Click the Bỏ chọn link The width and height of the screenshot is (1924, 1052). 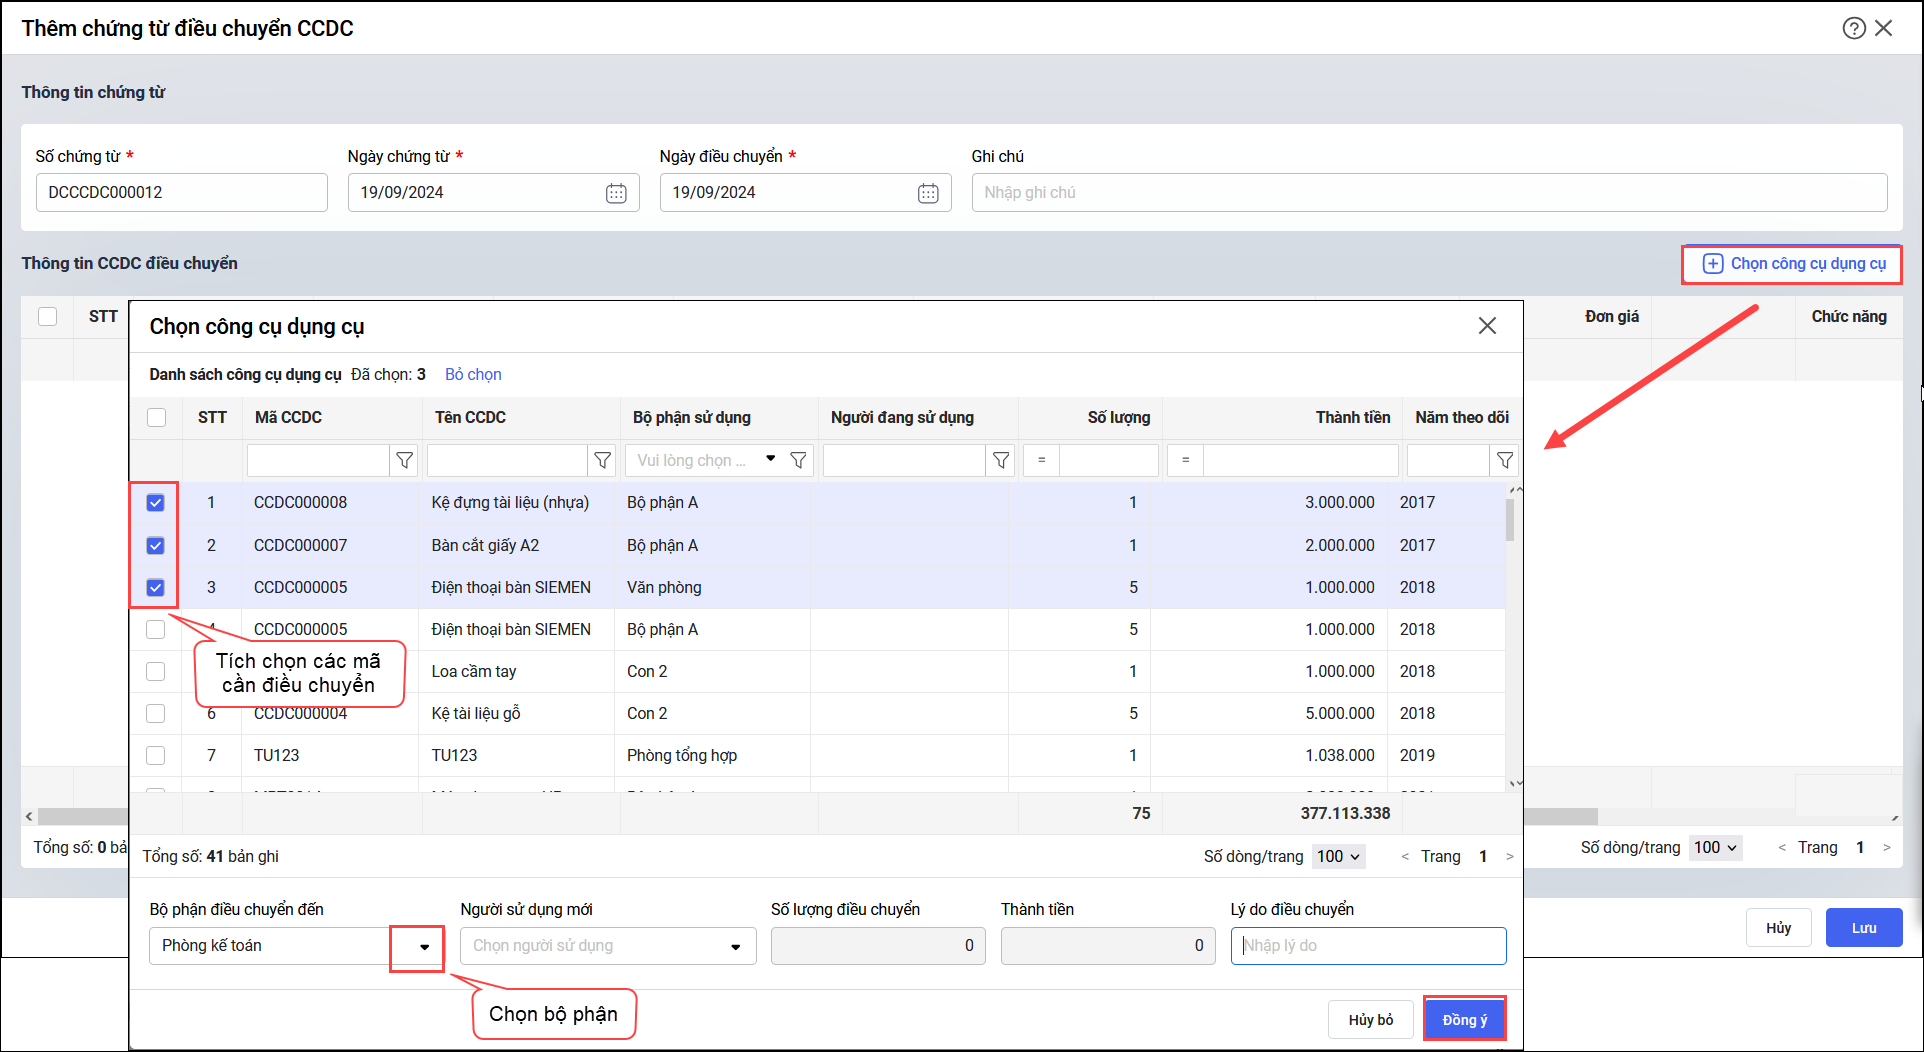pyautogui.click(x=473, y=374)
